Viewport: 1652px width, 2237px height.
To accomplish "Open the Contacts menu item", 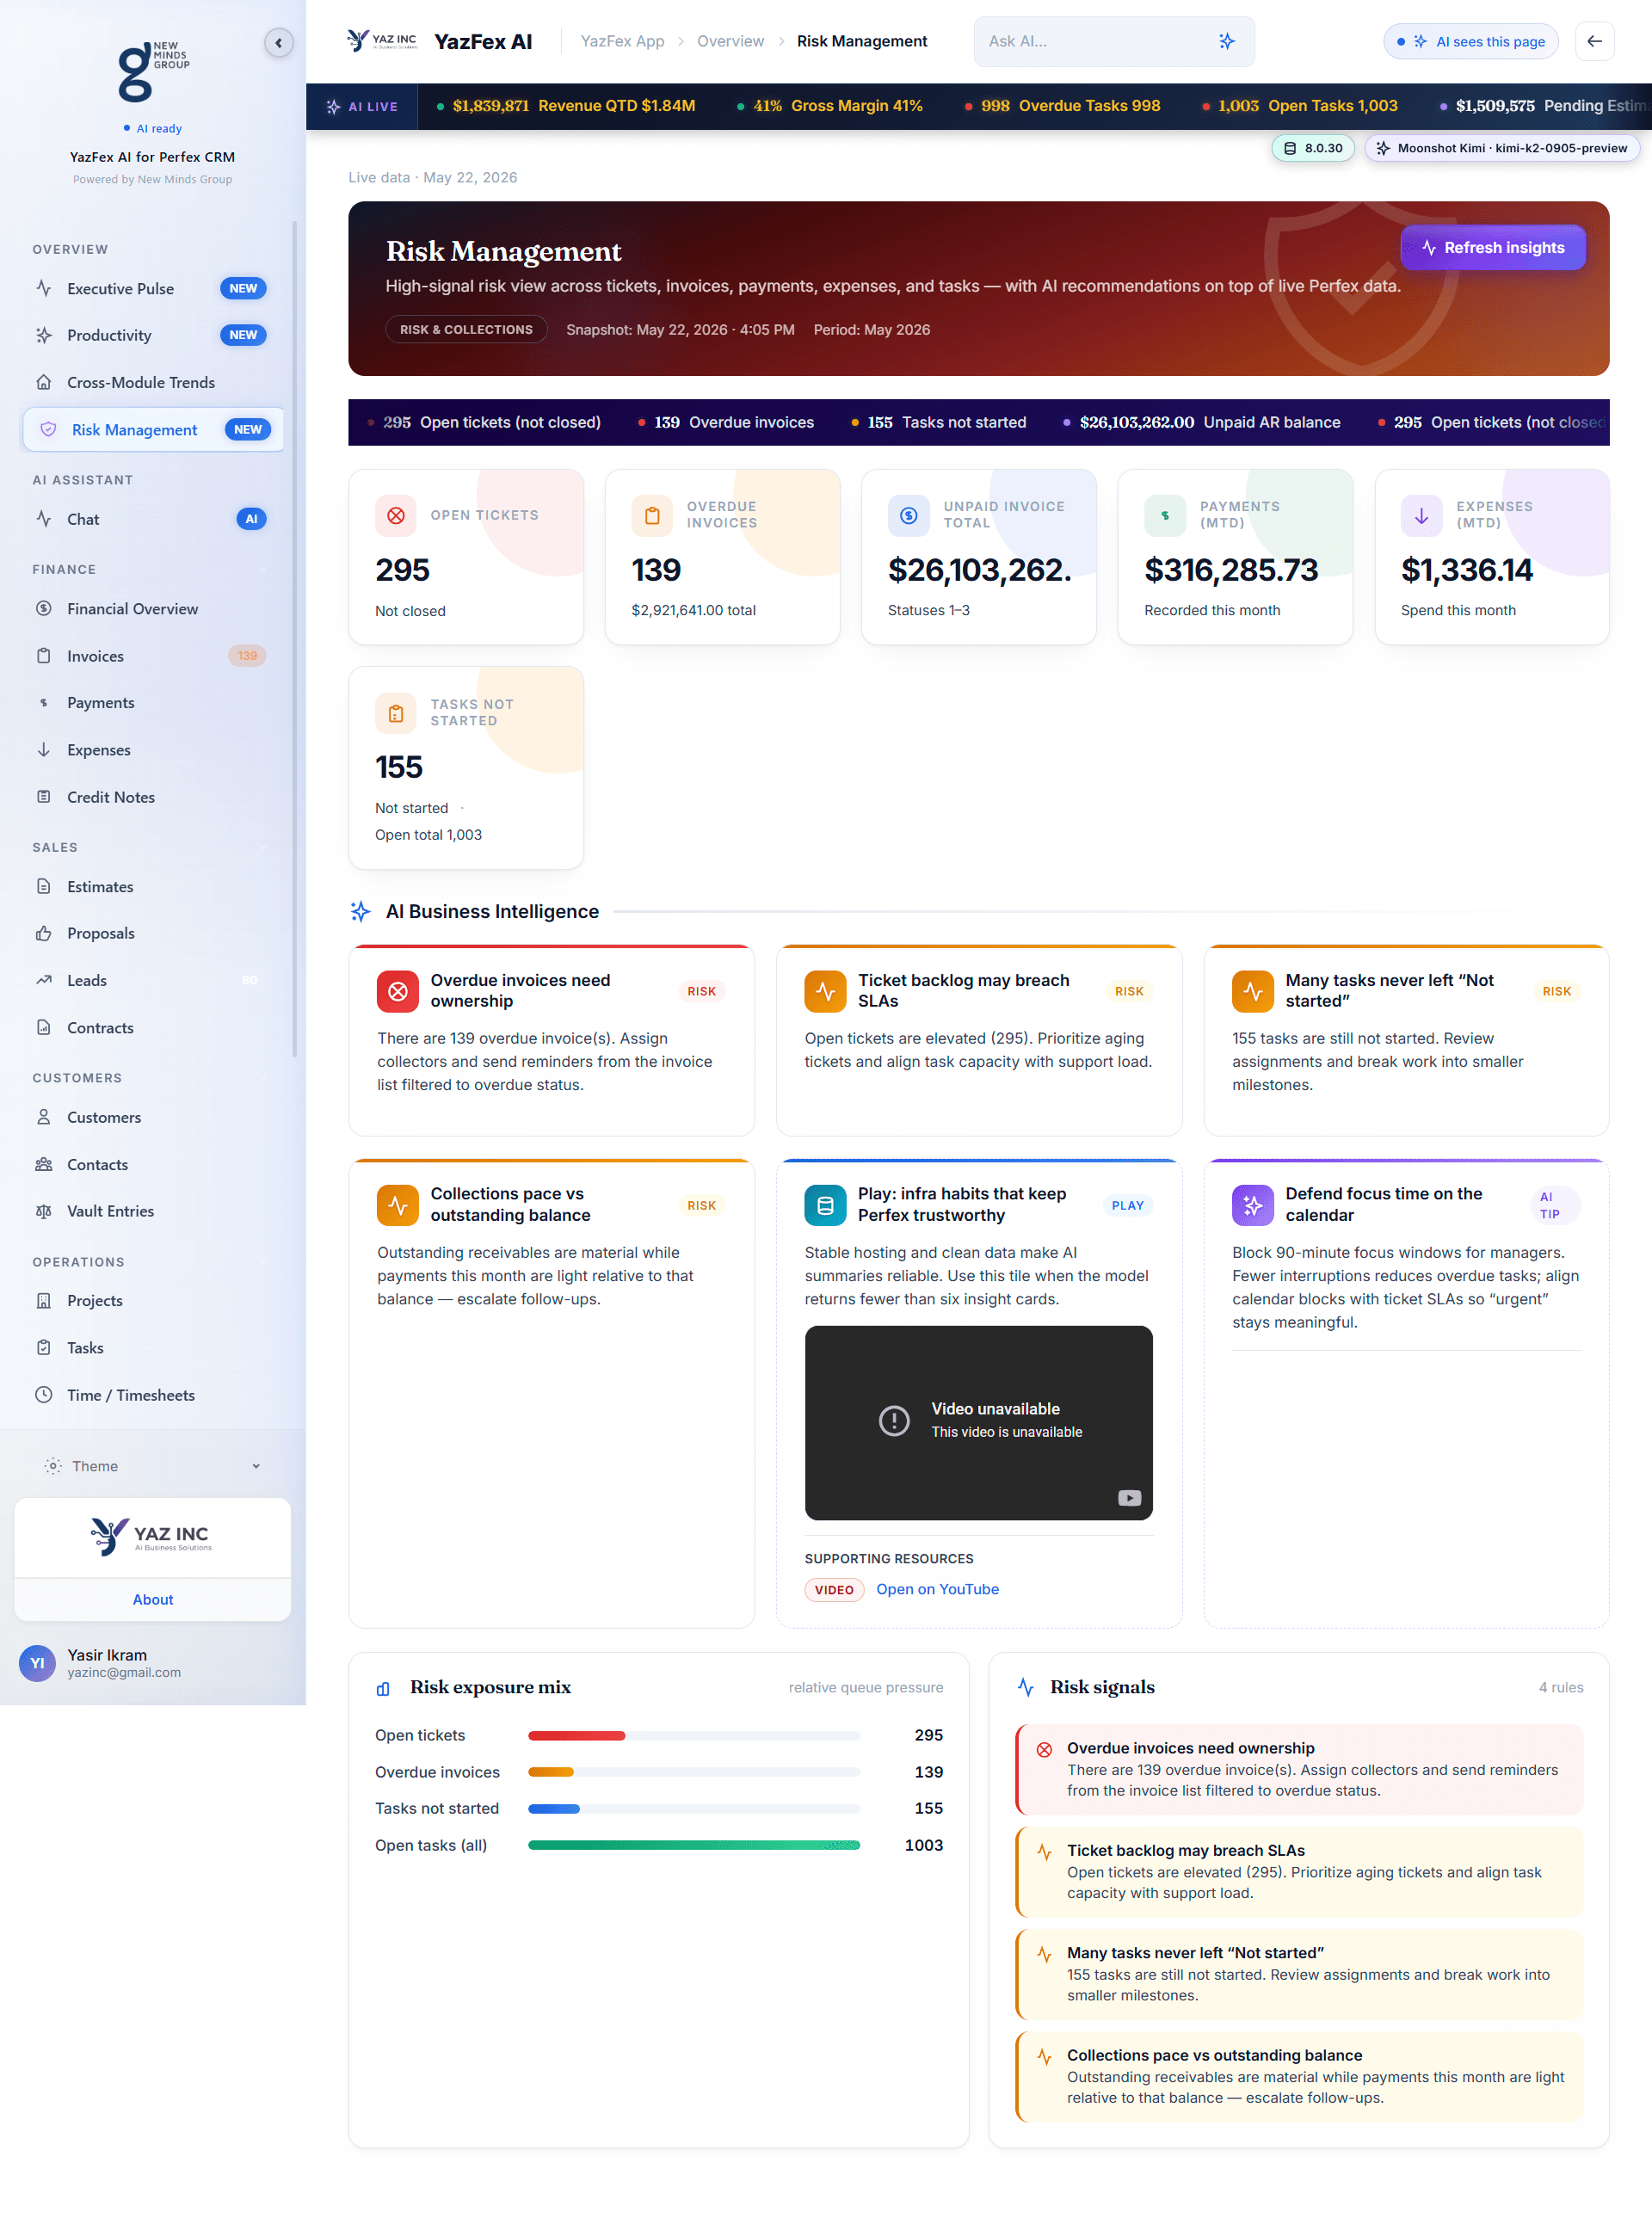I will (x=153, y=1164).
